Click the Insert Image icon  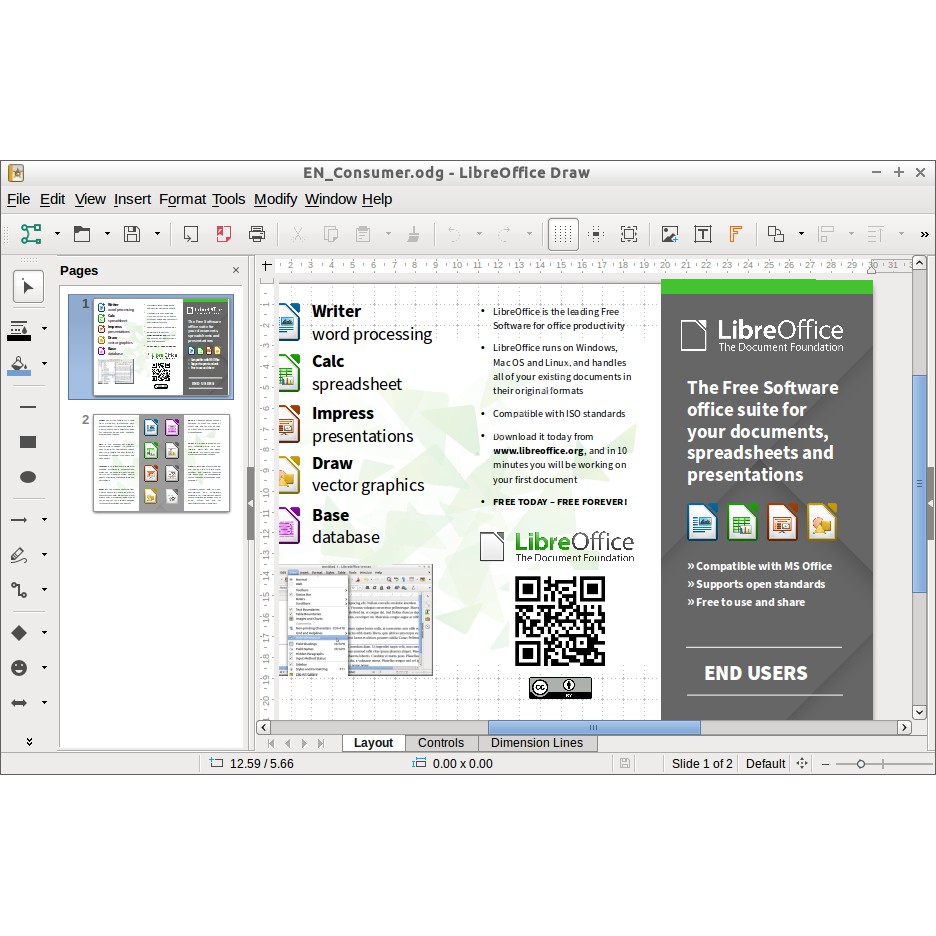[x=669, y=234]
